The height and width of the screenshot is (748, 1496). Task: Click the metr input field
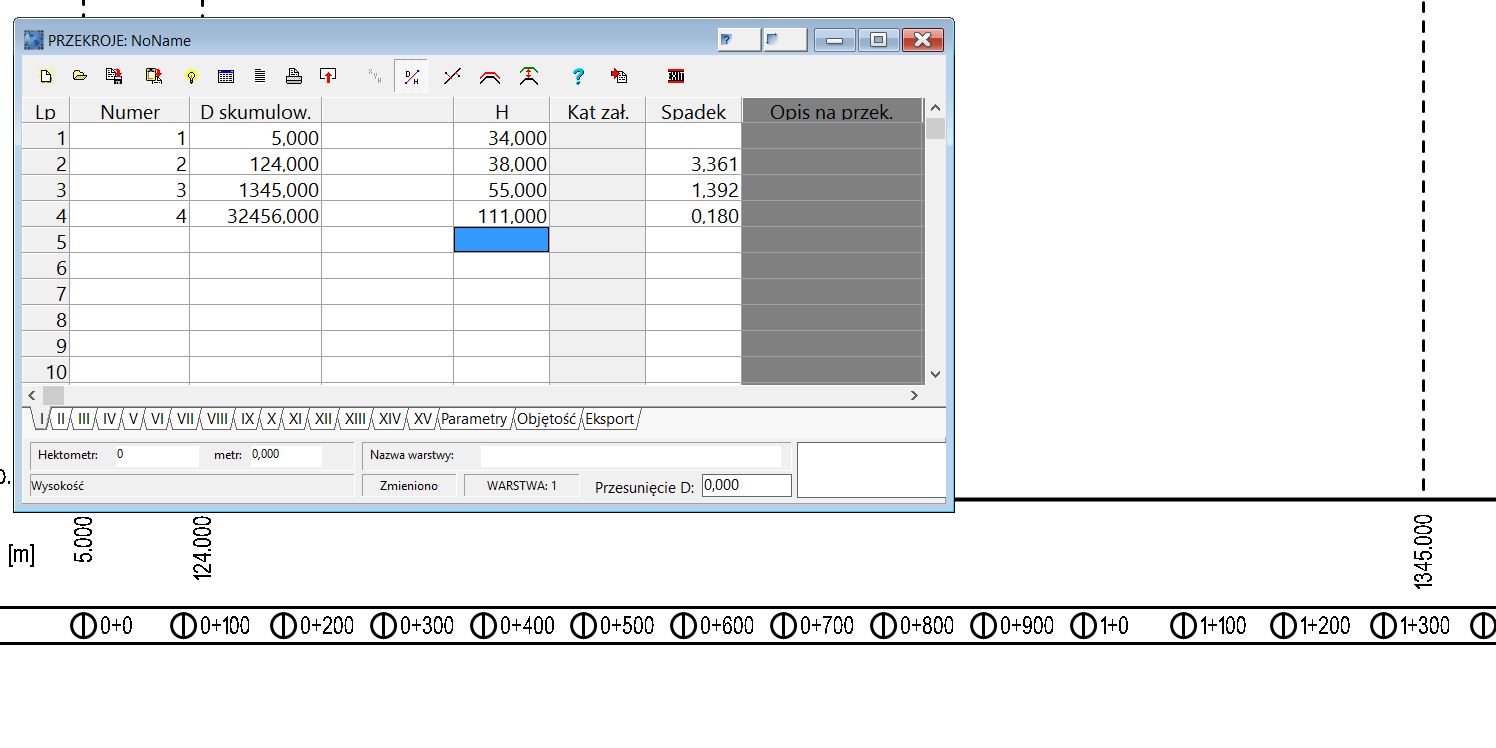(x=285, y=455)
